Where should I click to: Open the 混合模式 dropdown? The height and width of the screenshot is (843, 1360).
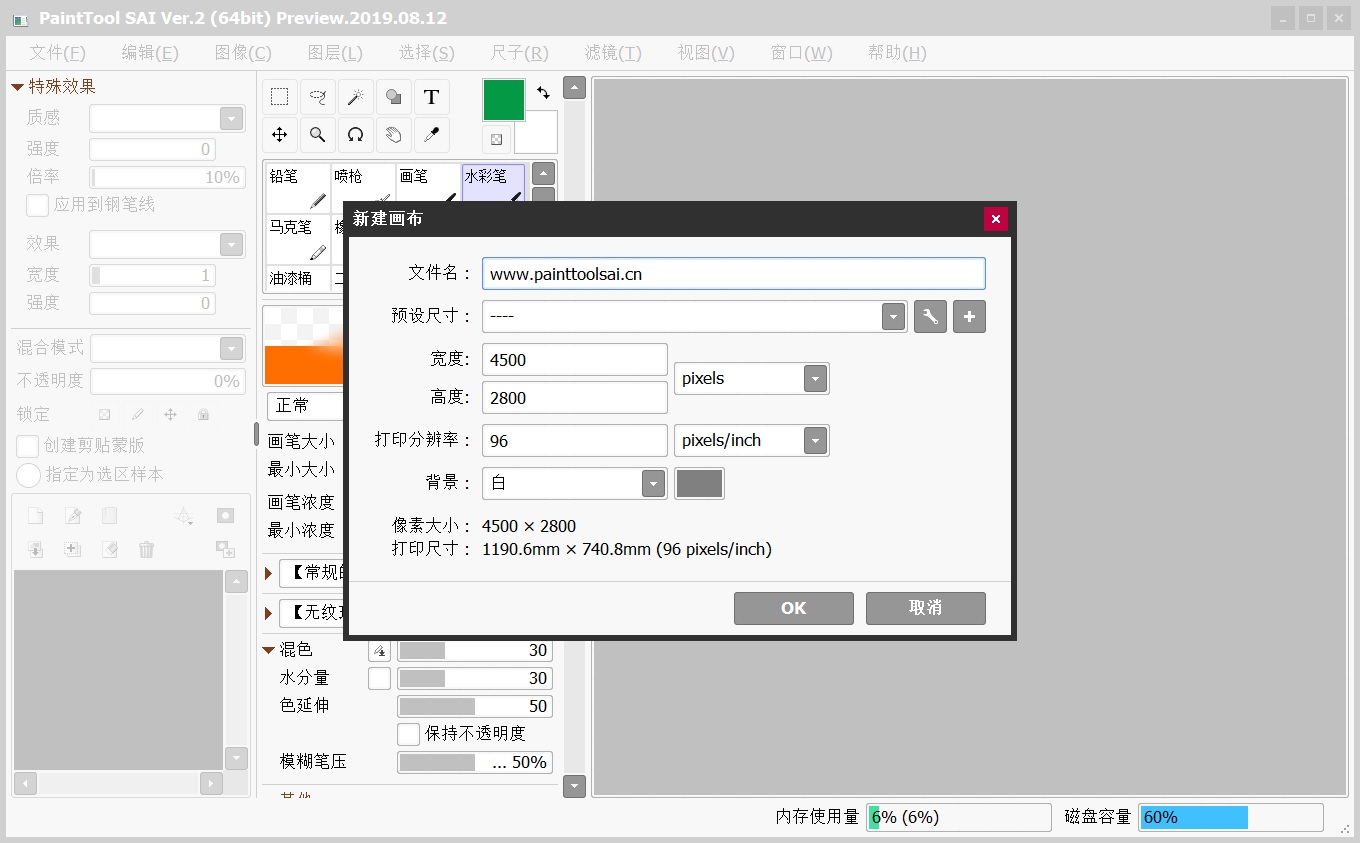232,348
